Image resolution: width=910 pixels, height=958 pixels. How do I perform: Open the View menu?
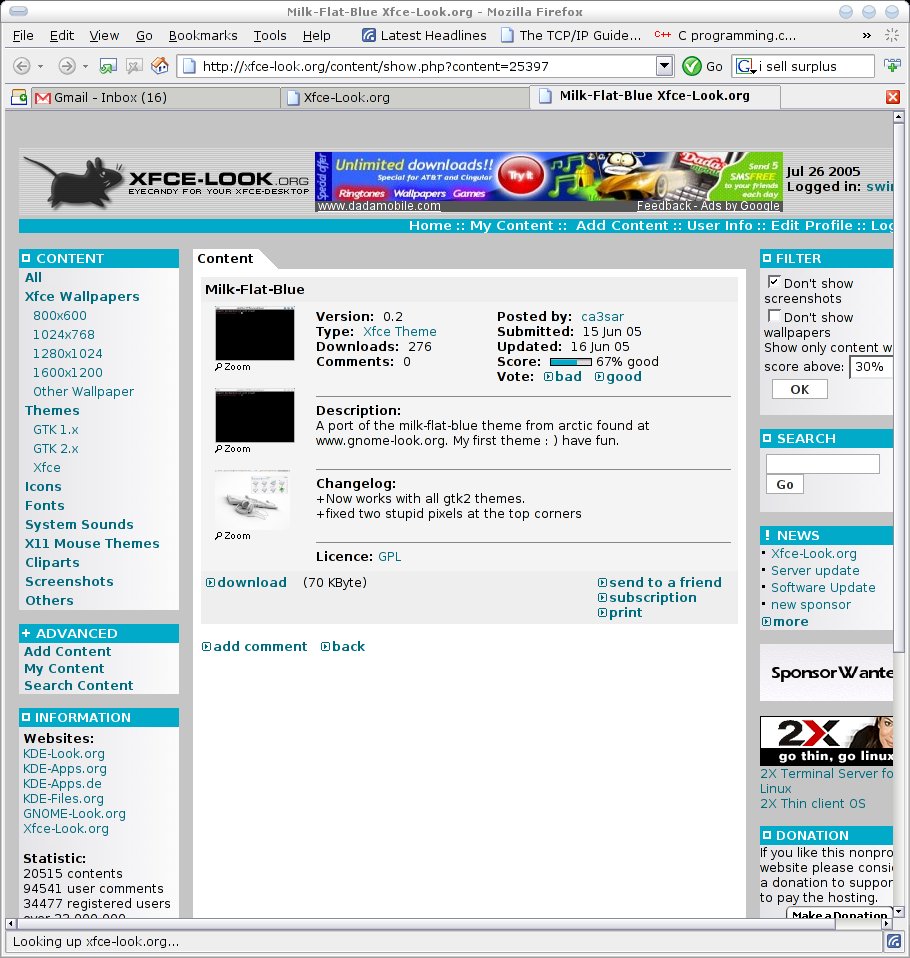(104, 35)
